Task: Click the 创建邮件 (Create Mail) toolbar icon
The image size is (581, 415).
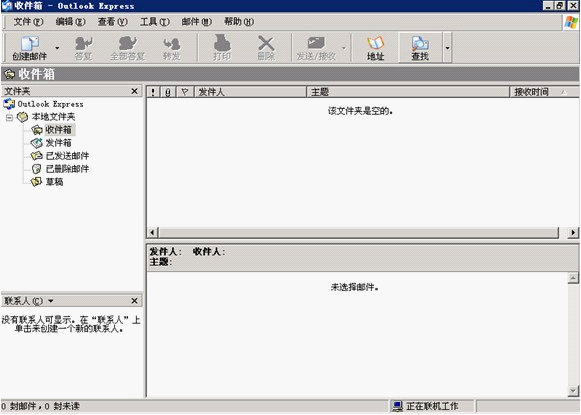Action: pos(30,47)
